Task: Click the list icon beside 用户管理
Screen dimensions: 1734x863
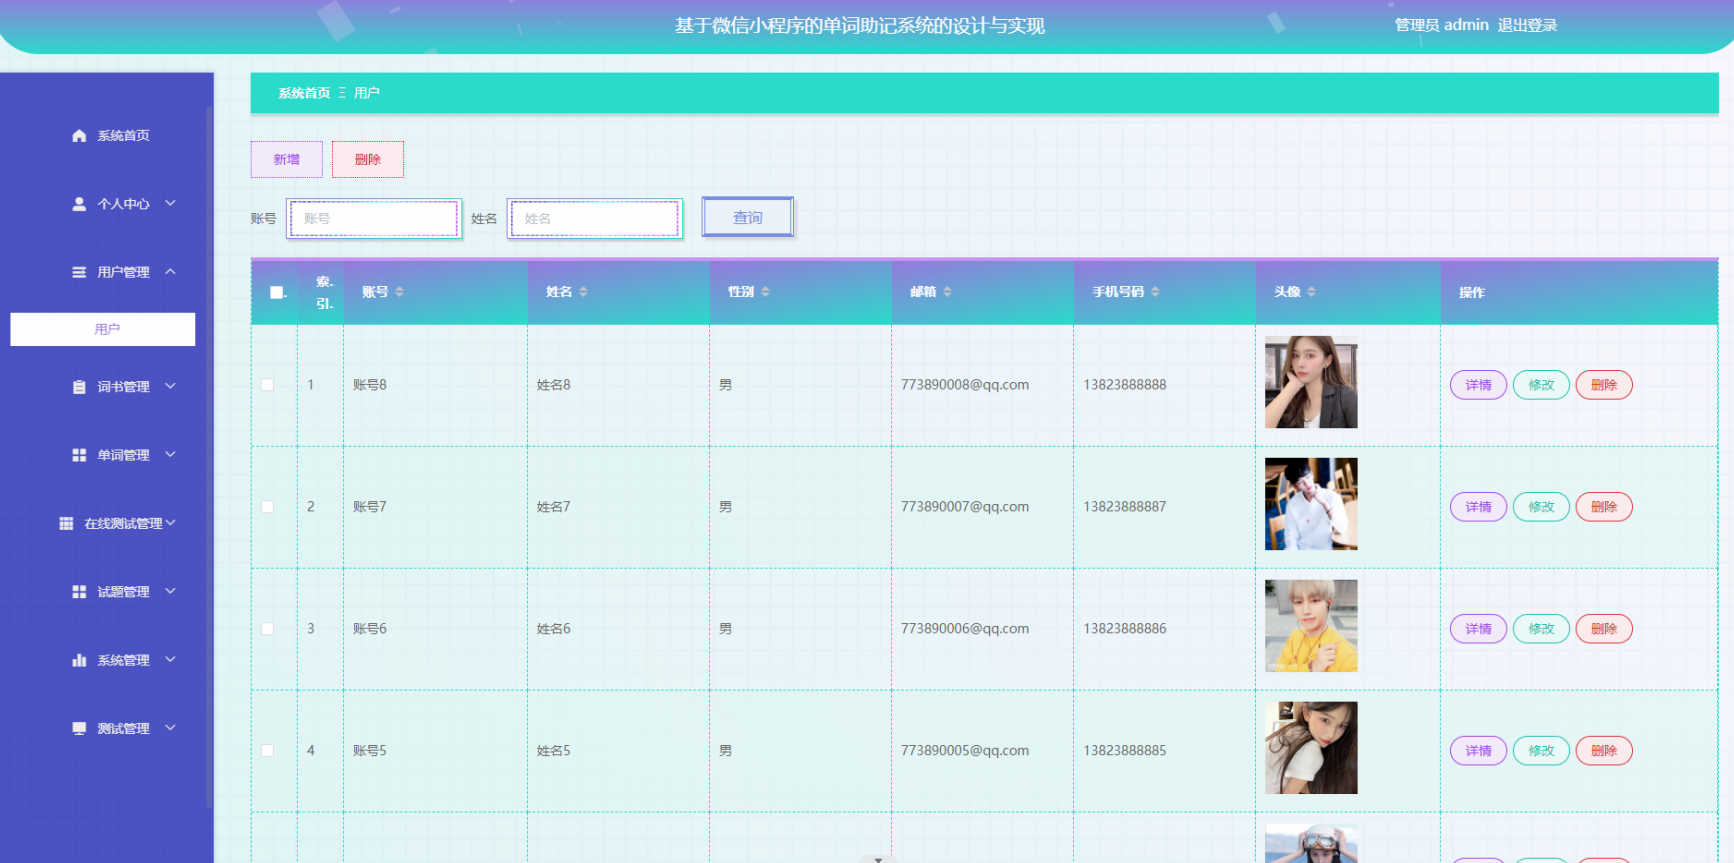Action: [x=79, y=272]
